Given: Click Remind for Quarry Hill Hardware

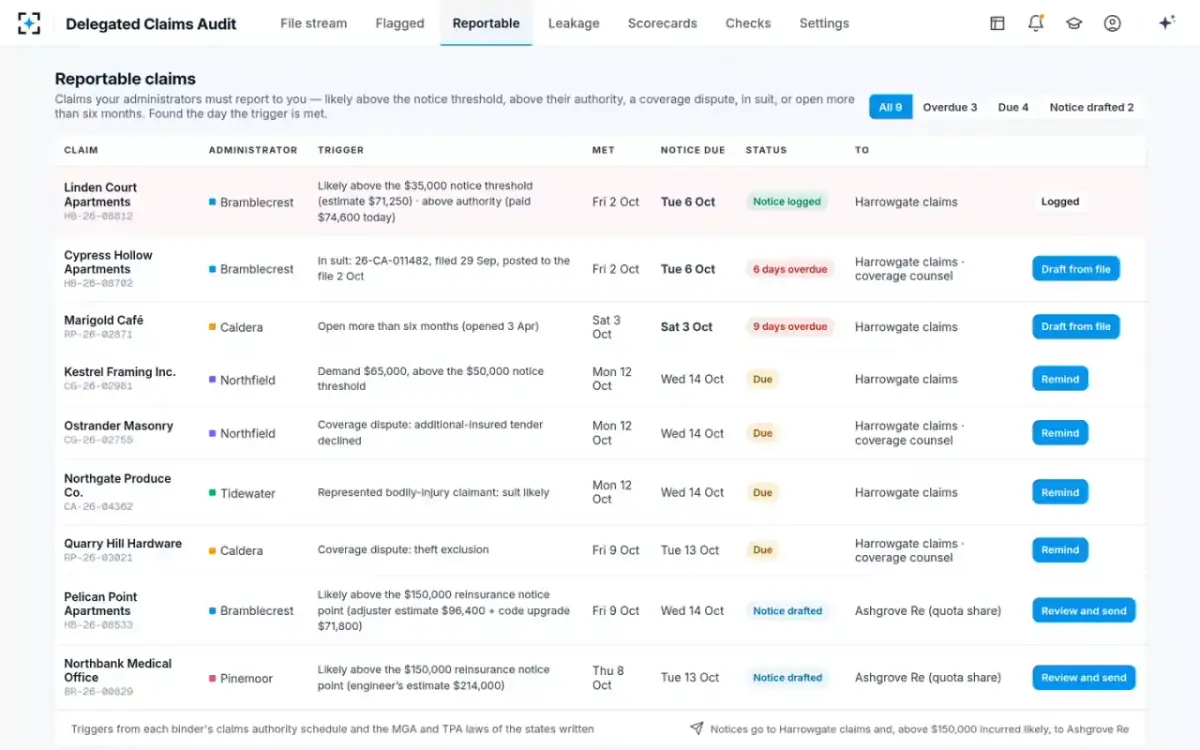Looking at the screenshot, I should coord(1060,550).
